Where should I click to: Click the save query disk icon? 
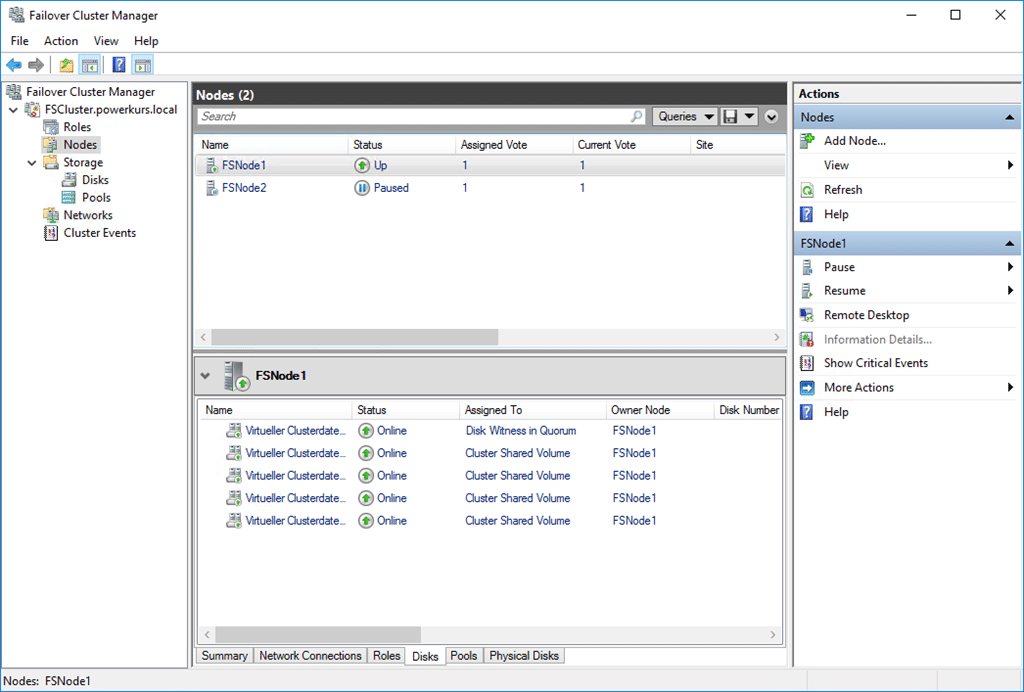730,117
